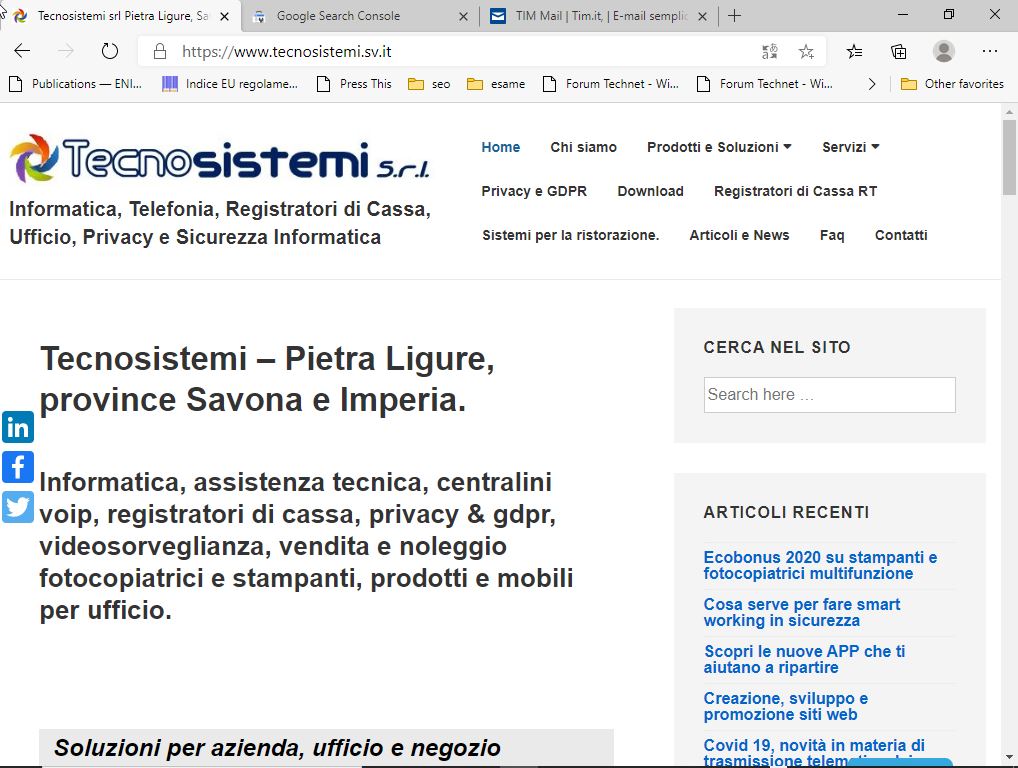Go to the Home menu item
The height and width of the screenshot is (768, 1018).
pos(501,147)
